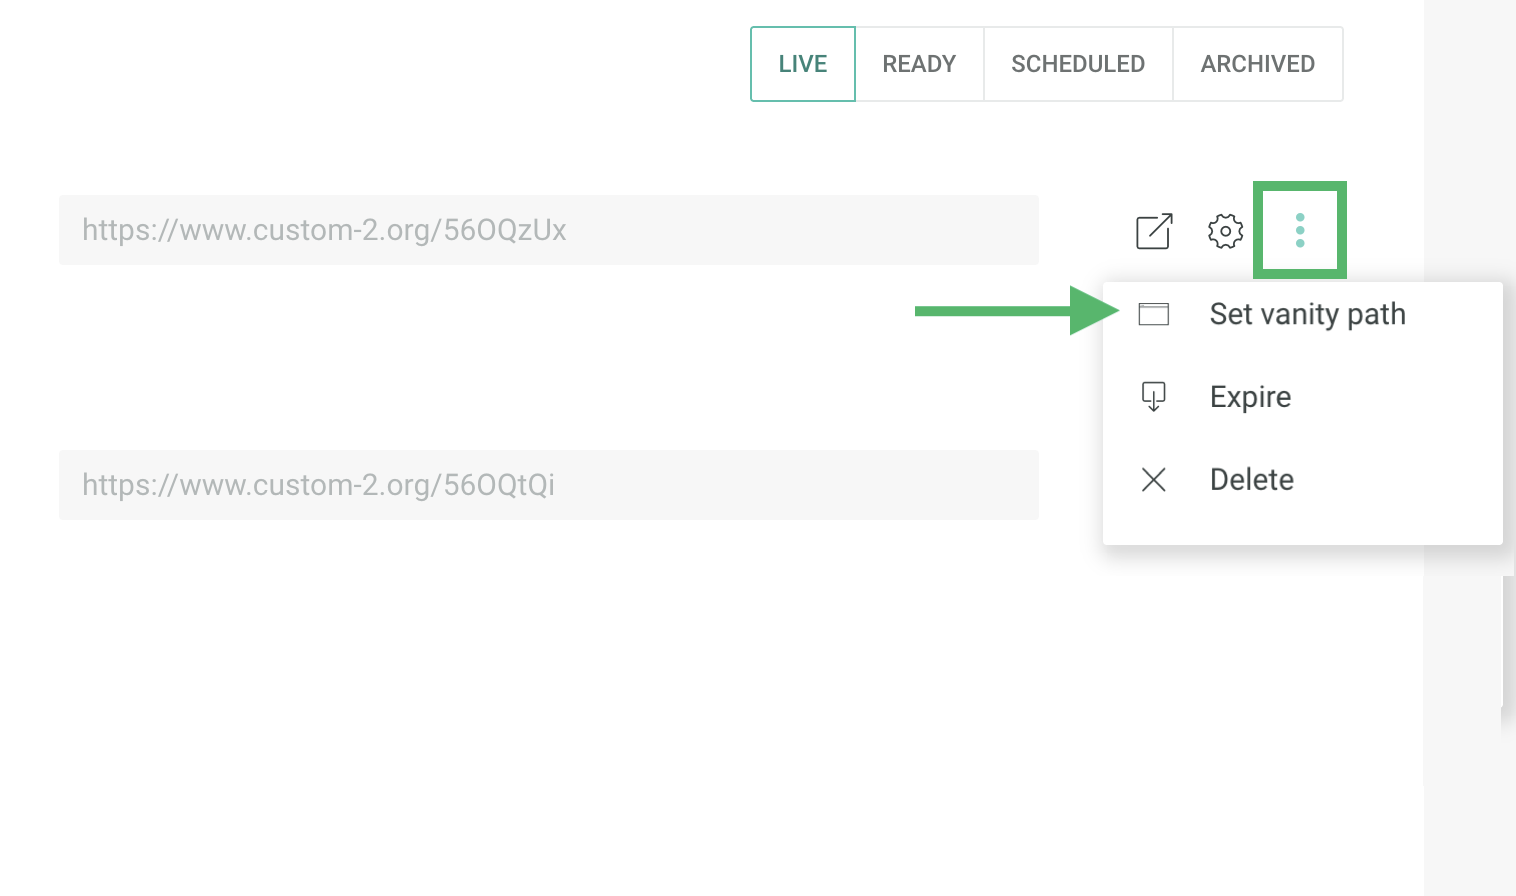1516x896 pixels.
Task: Click the window icon beside Set vanity path
Action: [x=1154, y=314]
